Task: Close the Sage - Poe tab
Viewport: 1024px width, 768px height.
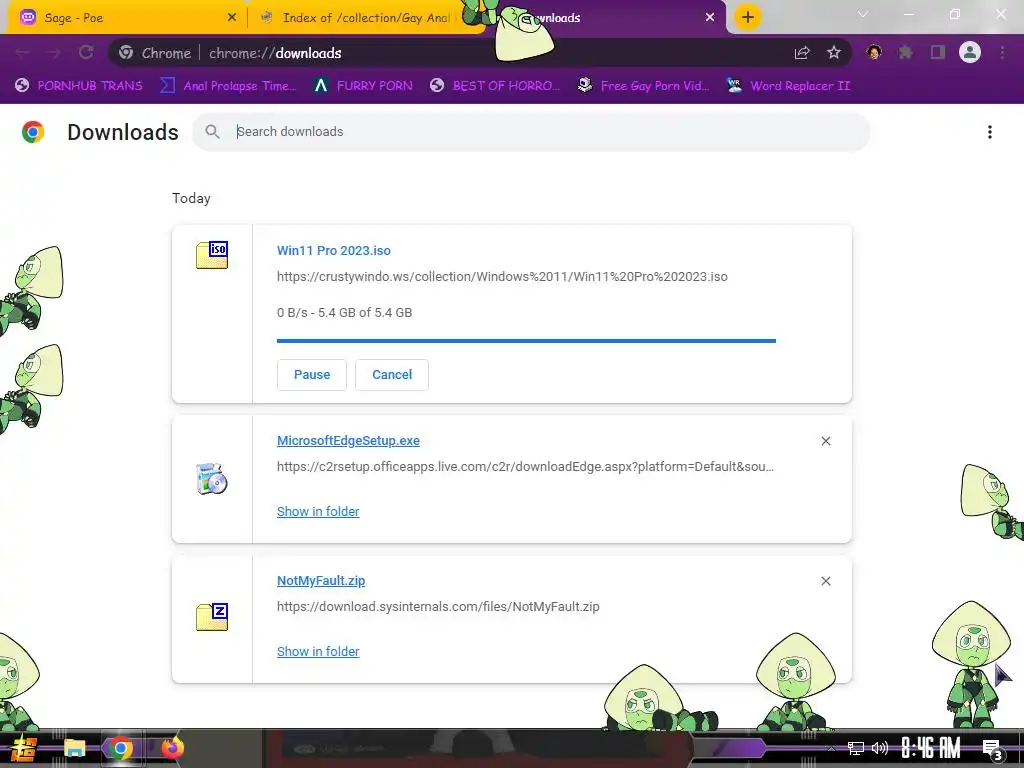Action: click(x=232, y=18)
